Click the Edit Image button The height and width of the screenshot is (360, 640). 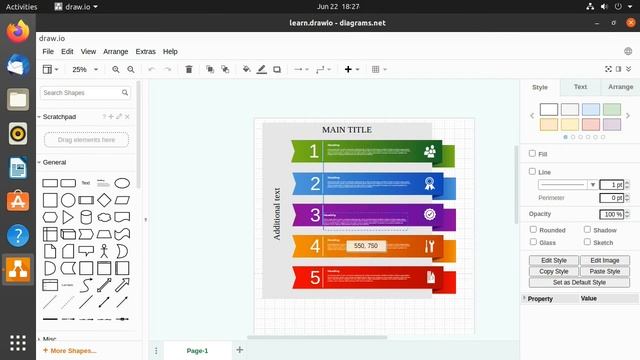click(x=604, y=260)
